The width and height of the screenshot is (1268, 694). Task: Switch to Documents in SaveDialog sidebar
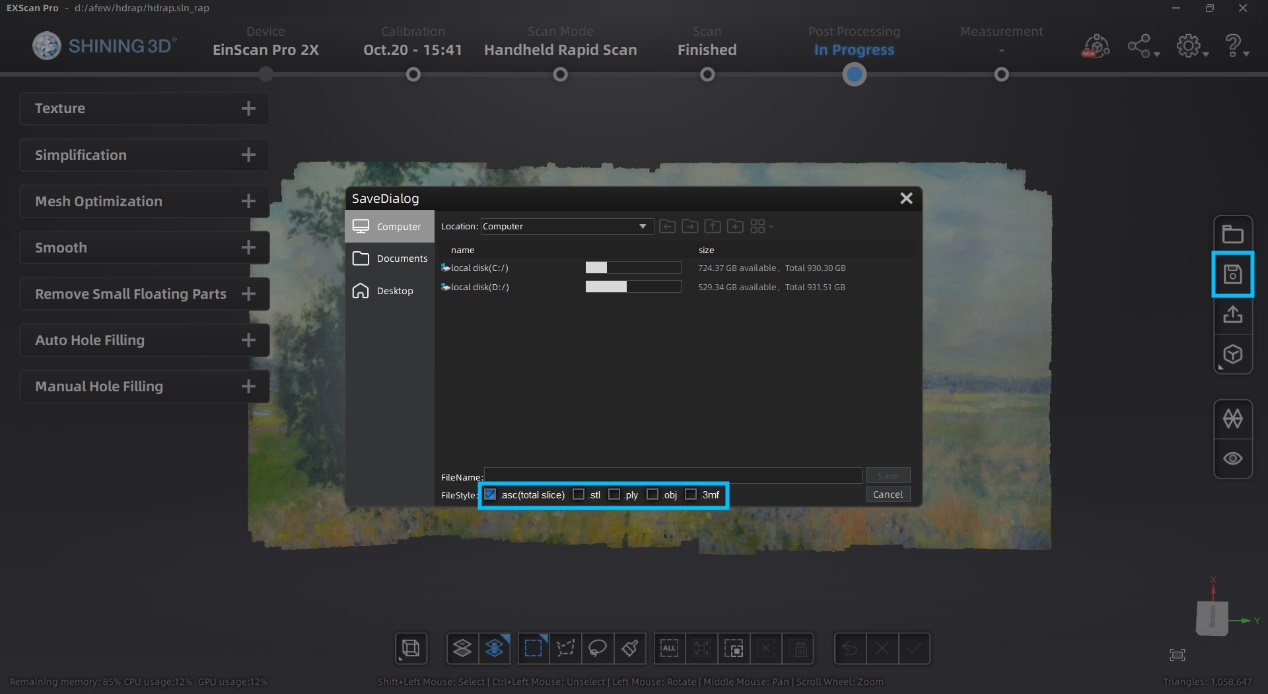pos(390,259)
